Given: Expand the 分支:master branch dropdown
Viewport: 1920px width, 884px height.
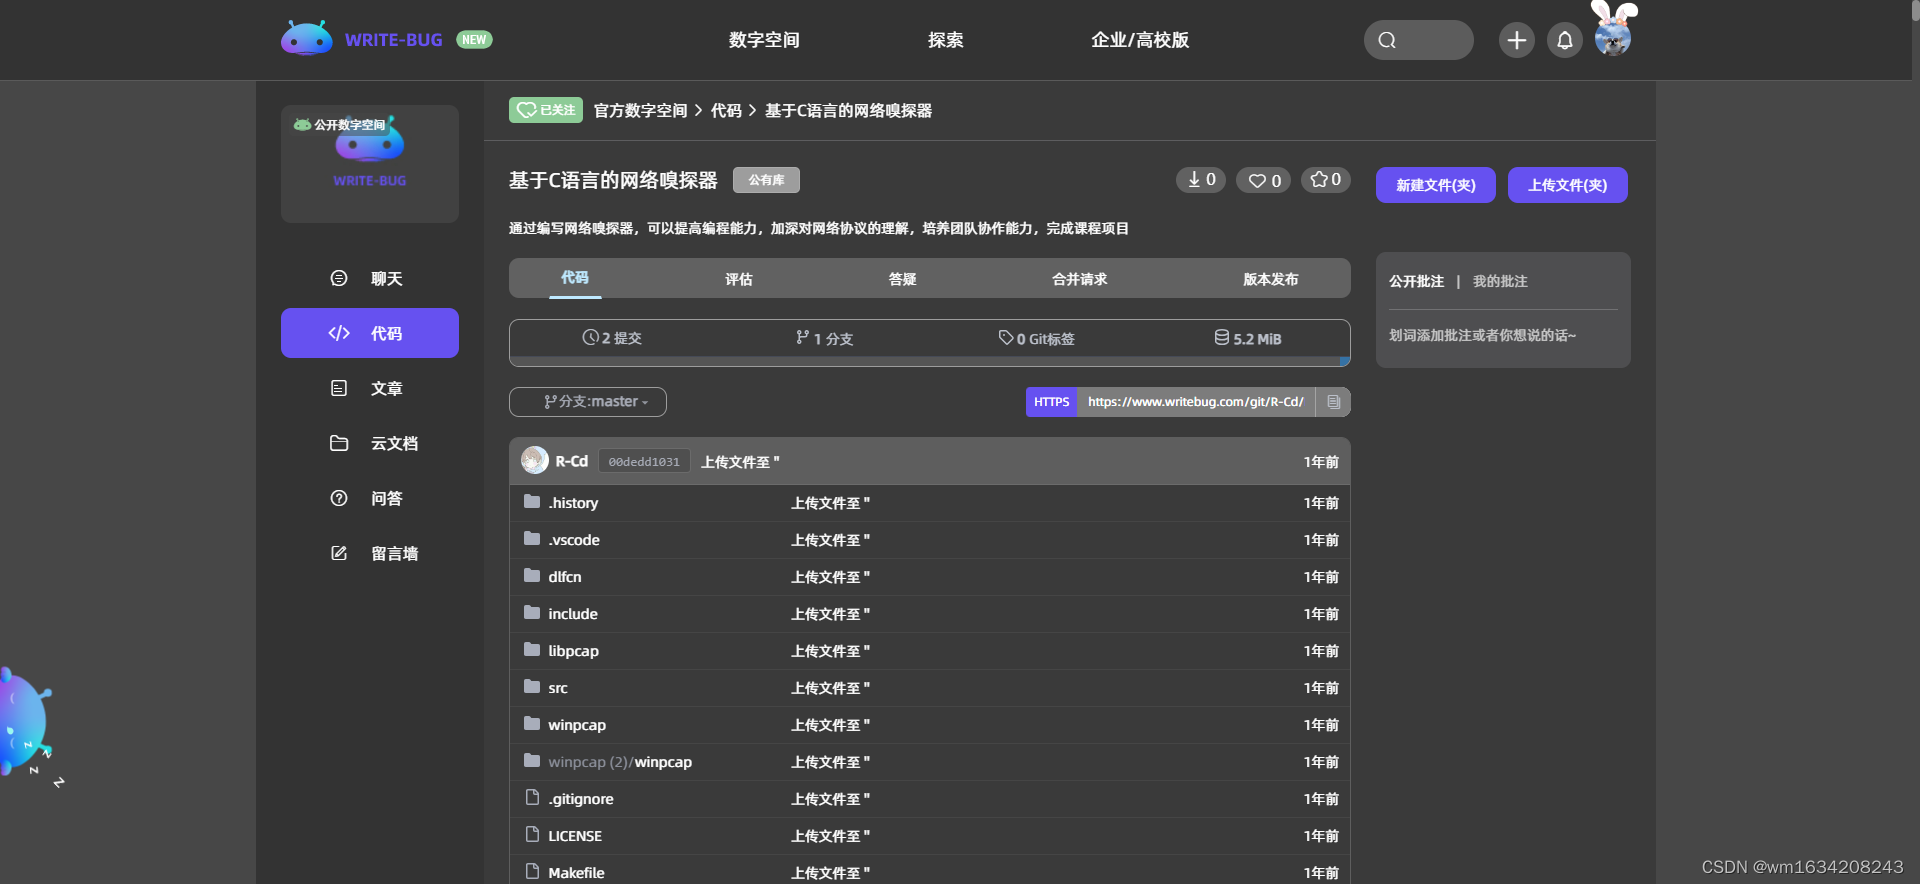Looking at the screenshot, I should [x=588, y=402].
